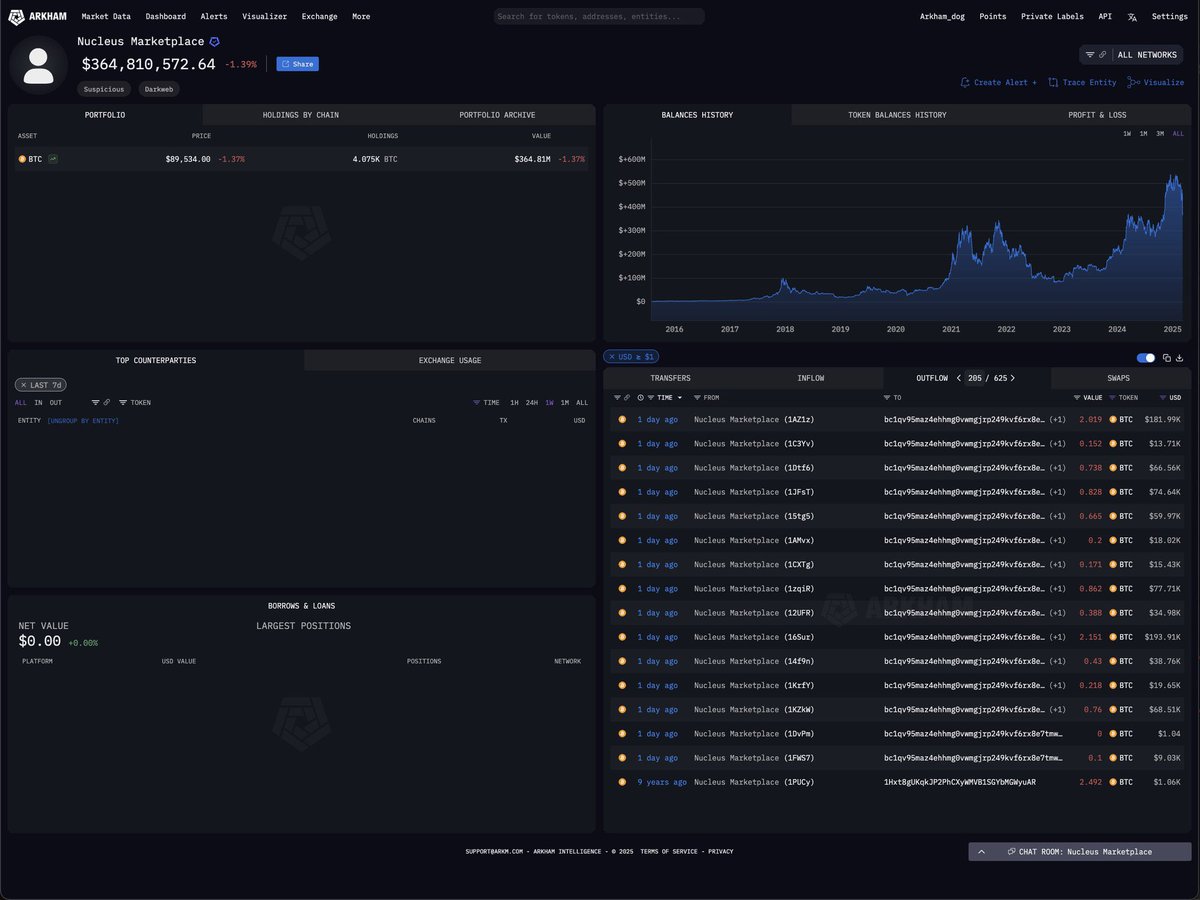1200x900 pixels.
Task: Toggle the switch above the transfers table
Action: pos(1146,357)
